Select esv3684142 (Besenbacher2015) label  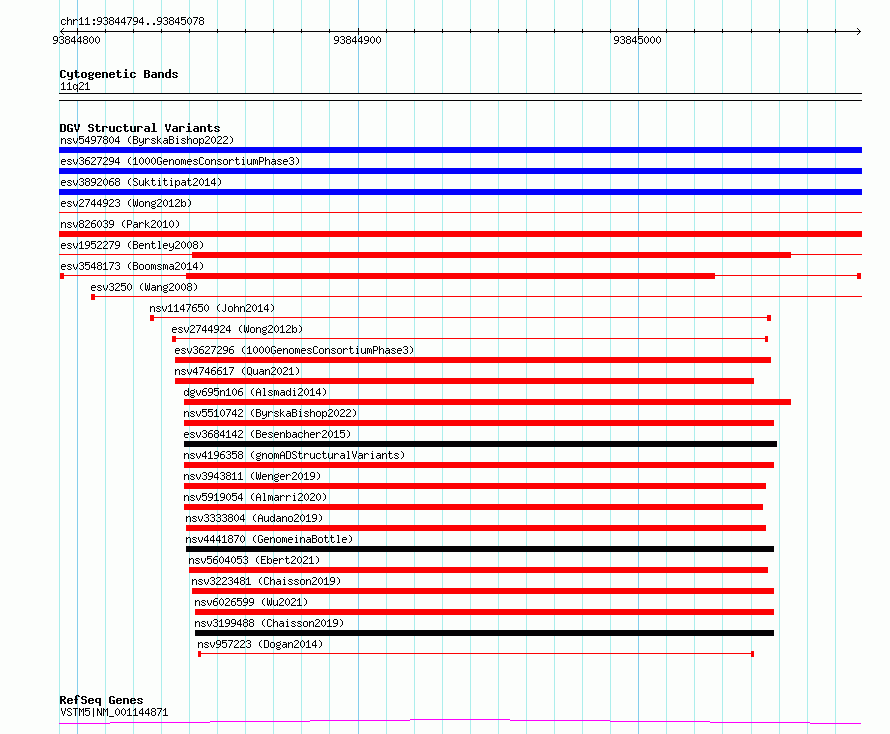point(267,434)
